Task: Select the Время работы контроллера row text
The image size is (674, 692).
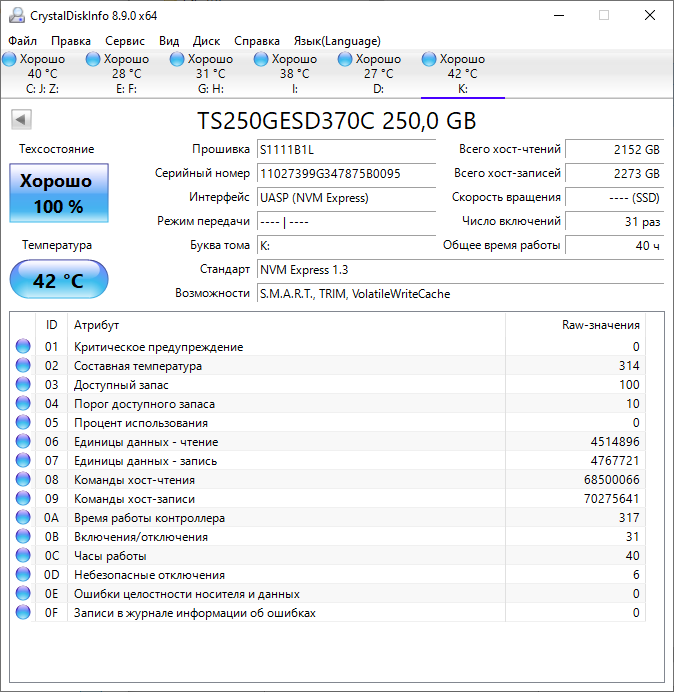Action: [x=149, y=518]
